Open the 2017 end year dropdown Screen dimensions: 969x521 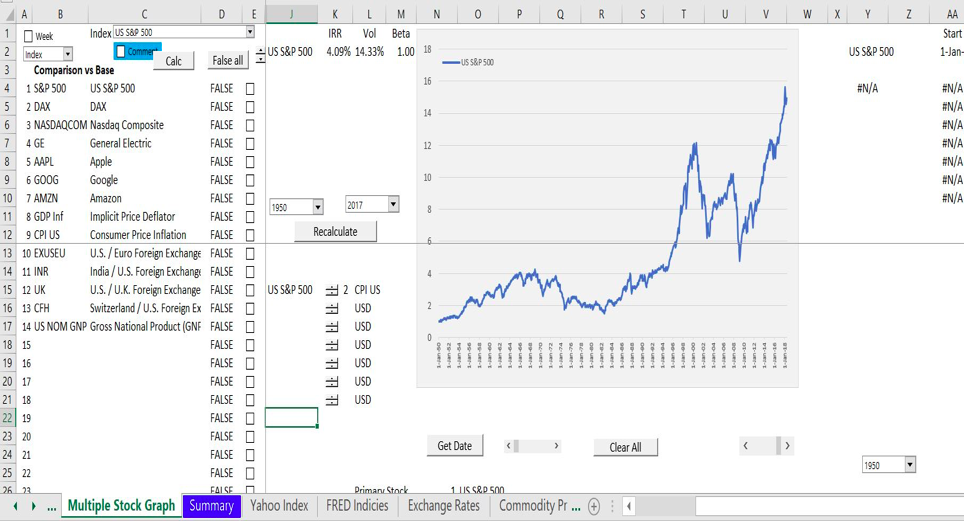(393, 205)
